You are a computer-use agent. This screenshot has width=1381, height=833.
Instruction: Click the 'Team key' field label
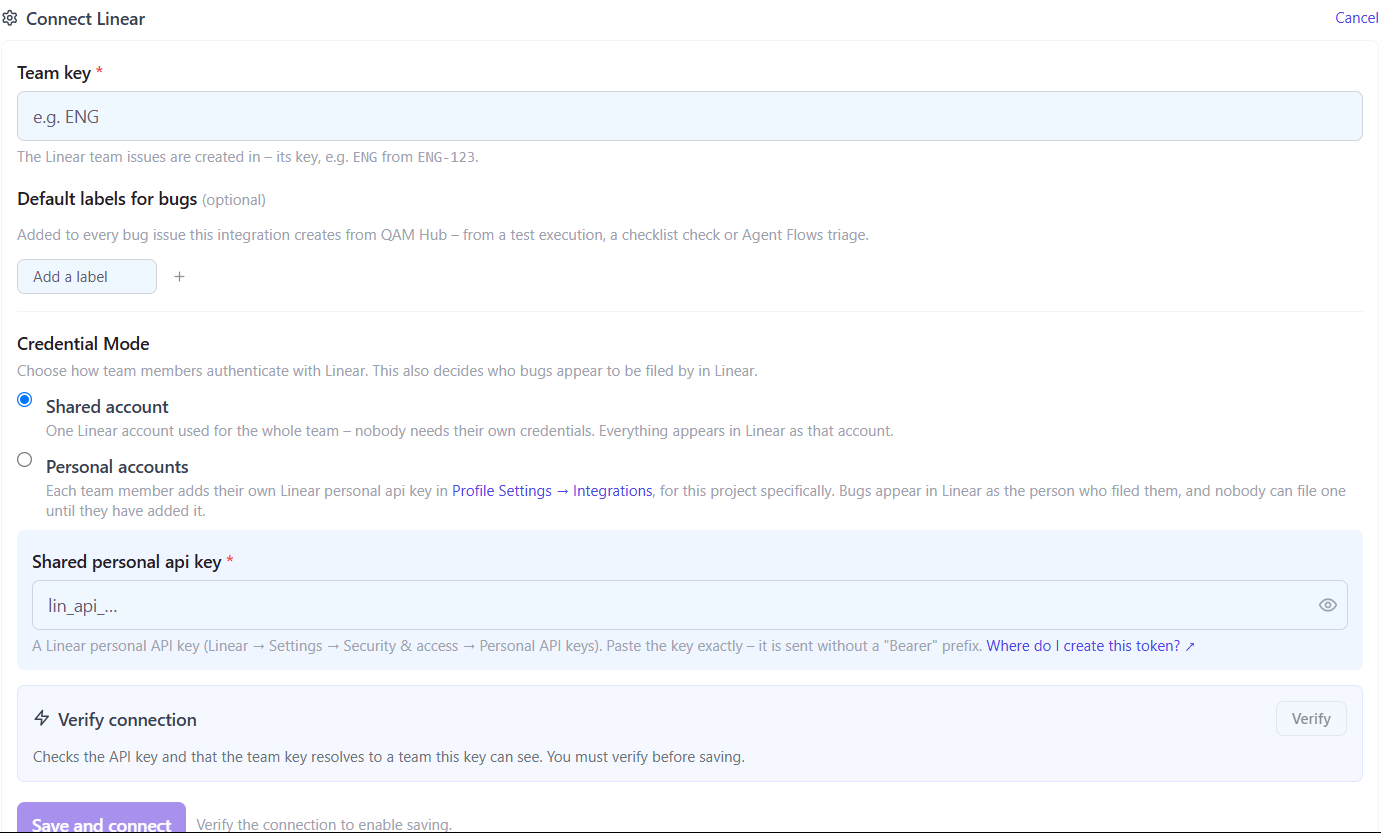pos(54,73)
